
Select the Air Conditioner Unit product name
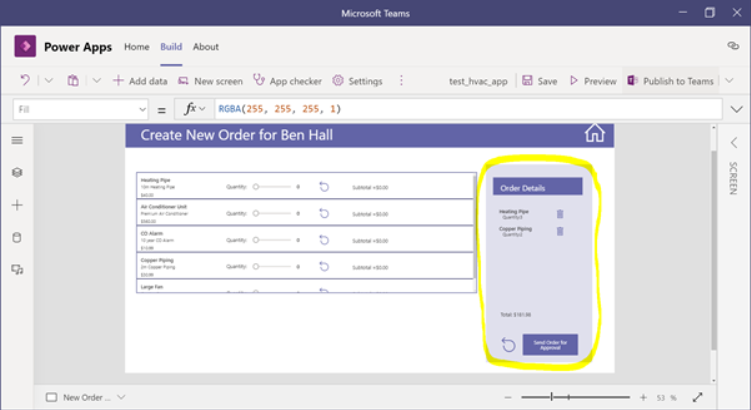tap(164, 207)
